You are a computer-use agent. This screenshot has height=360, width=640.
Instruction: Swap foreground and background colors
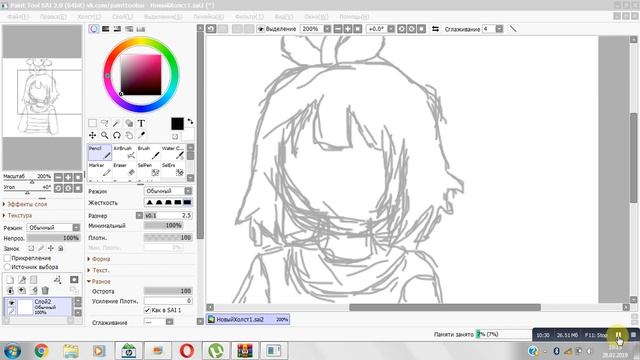pos(190,122)
